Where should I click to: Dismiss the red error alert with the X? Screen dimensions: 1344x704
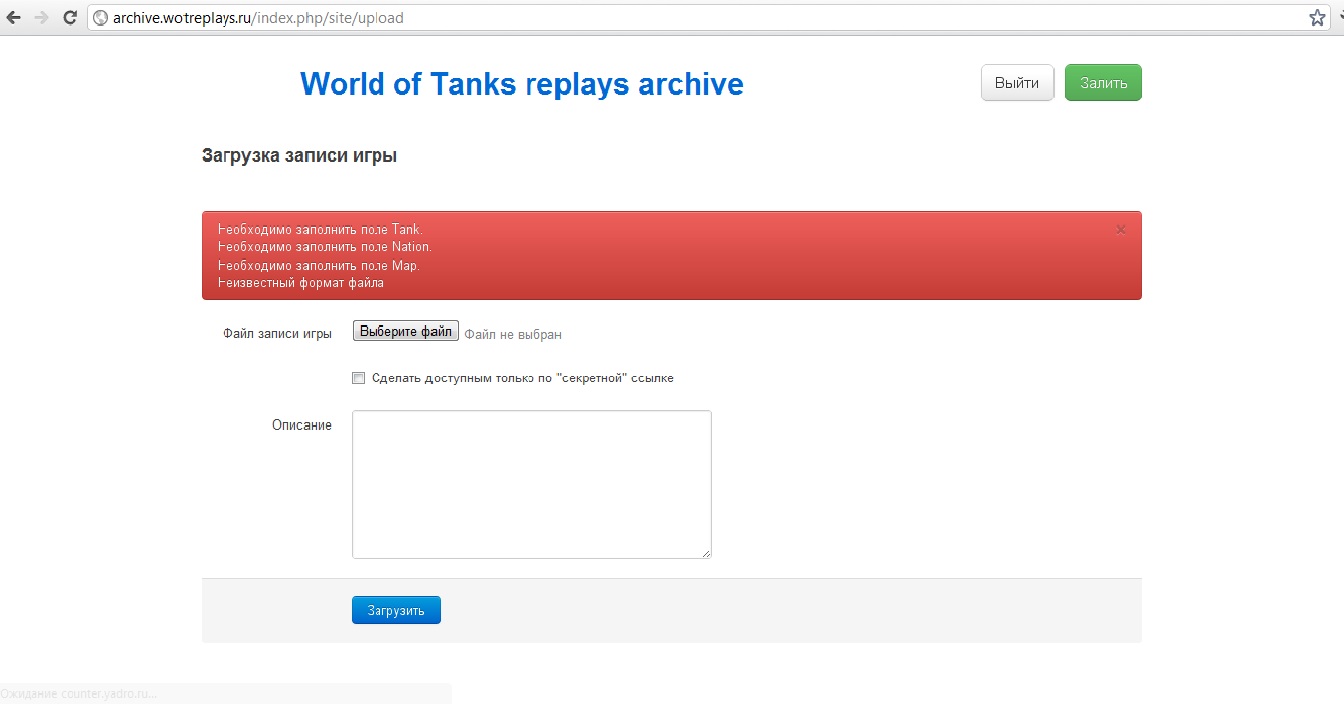pyautogui.click(x=1120, y=229)
